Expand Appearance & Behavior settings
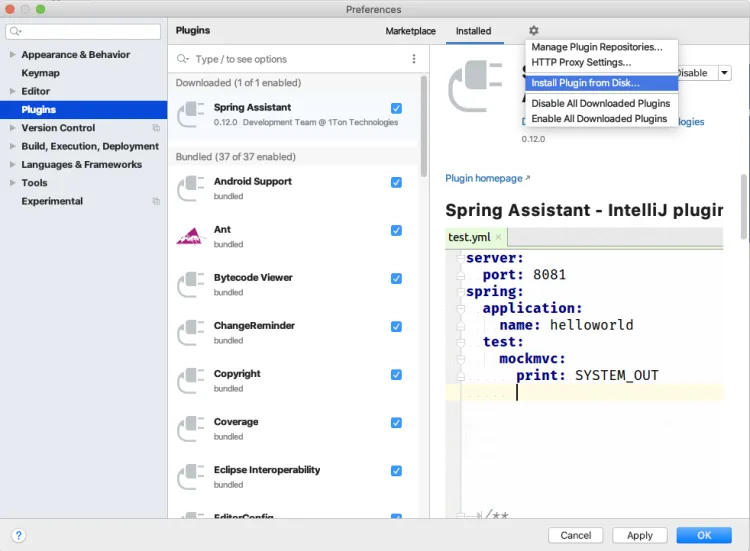750x551 pixels. (11, 55)
